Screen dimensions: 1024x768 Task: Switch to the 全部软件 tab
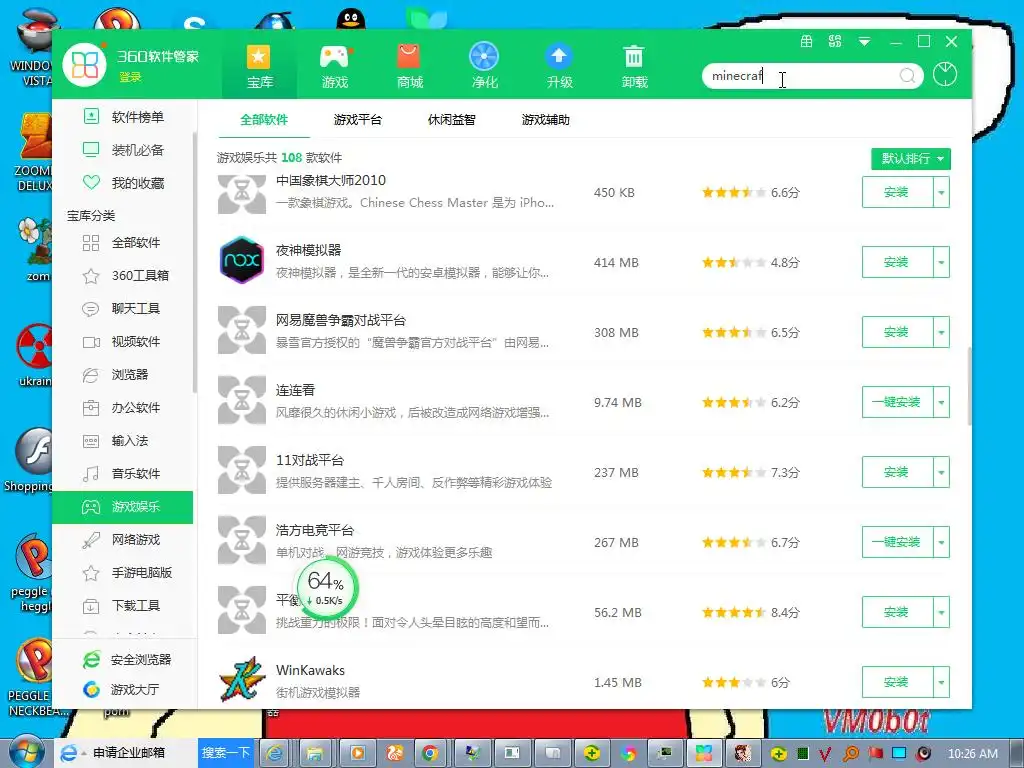coord(264,120)
